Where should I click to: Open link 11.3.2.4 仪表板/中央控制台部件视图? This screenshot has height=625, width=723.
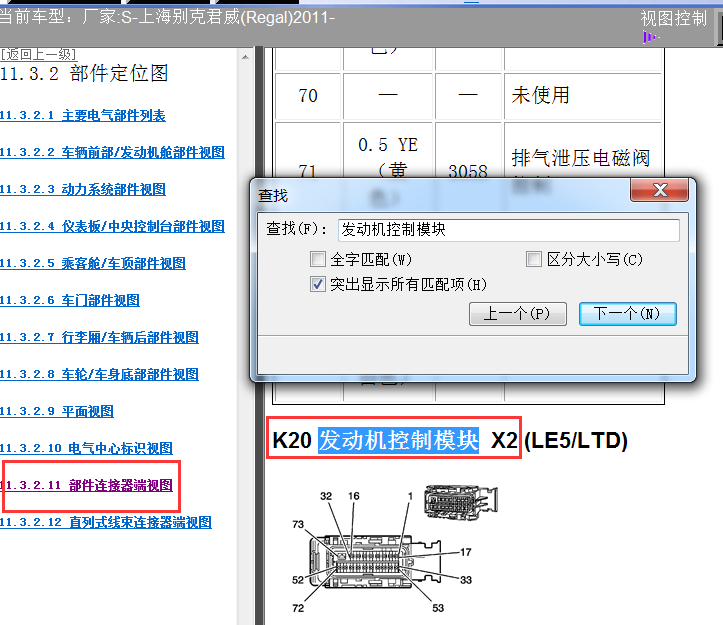coord(112,226)
